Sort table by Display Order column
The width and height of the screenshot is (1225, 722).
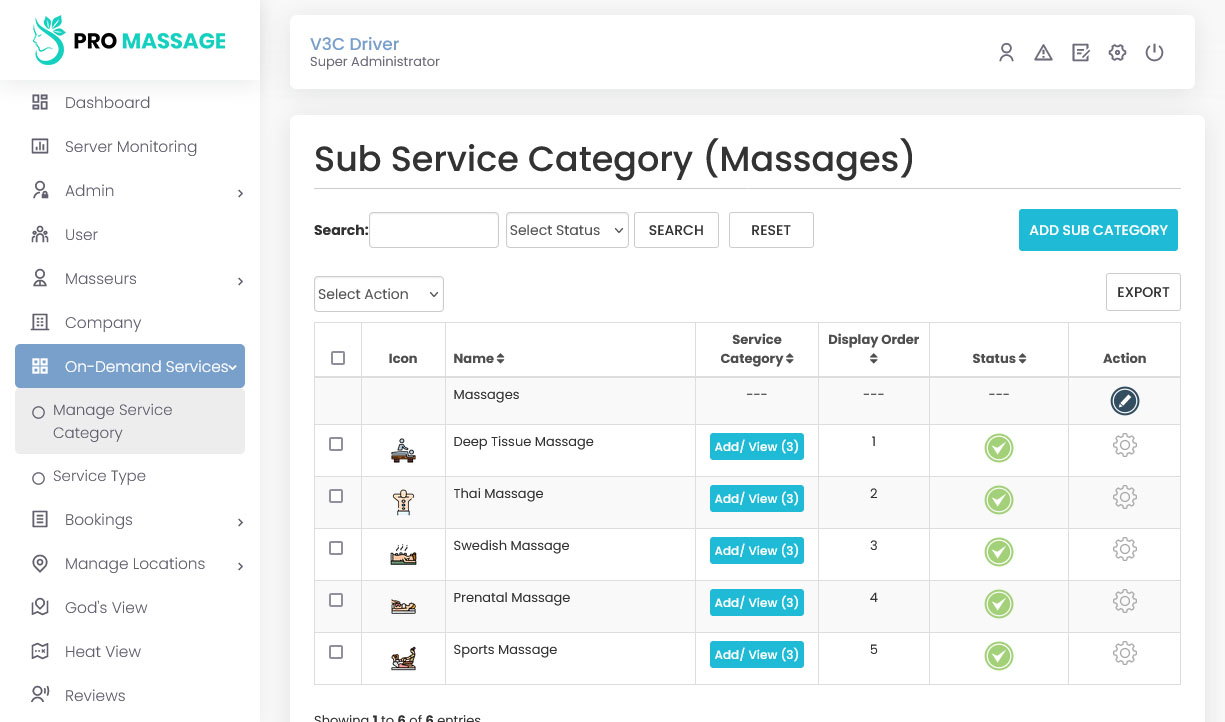873,349
